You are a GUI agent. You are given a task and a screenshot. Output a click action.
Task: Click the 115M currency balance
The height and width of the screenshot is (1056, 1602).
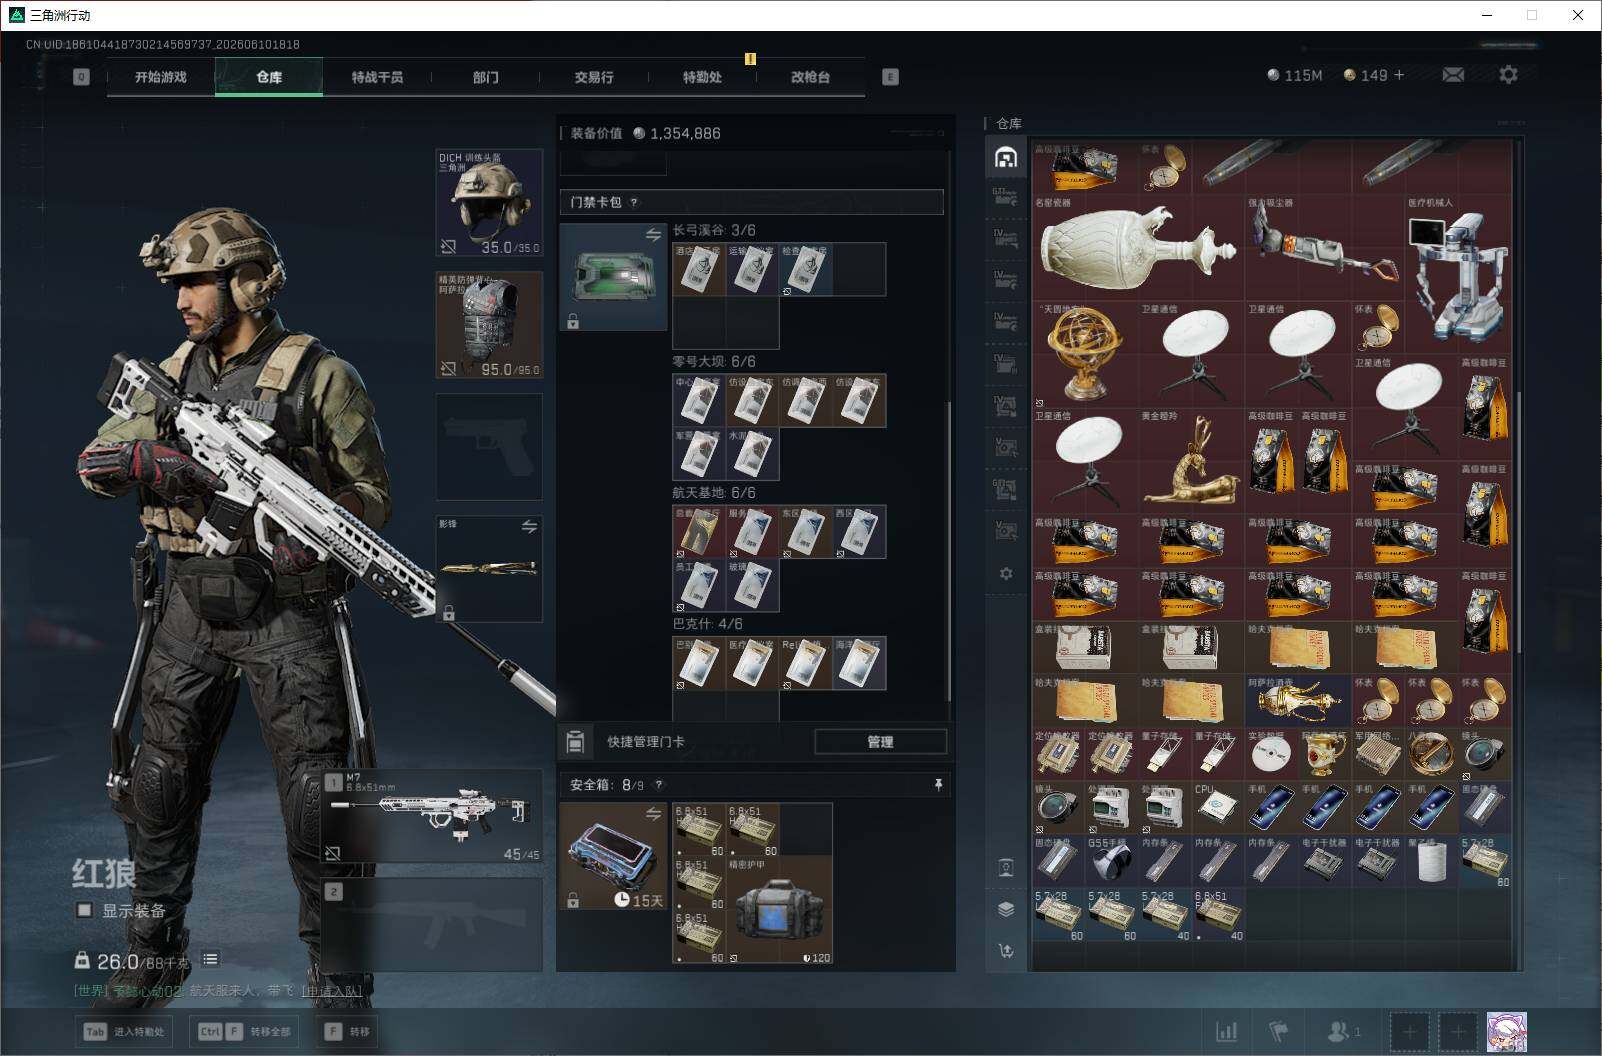pyautogui.click(x=1294, y=75)
